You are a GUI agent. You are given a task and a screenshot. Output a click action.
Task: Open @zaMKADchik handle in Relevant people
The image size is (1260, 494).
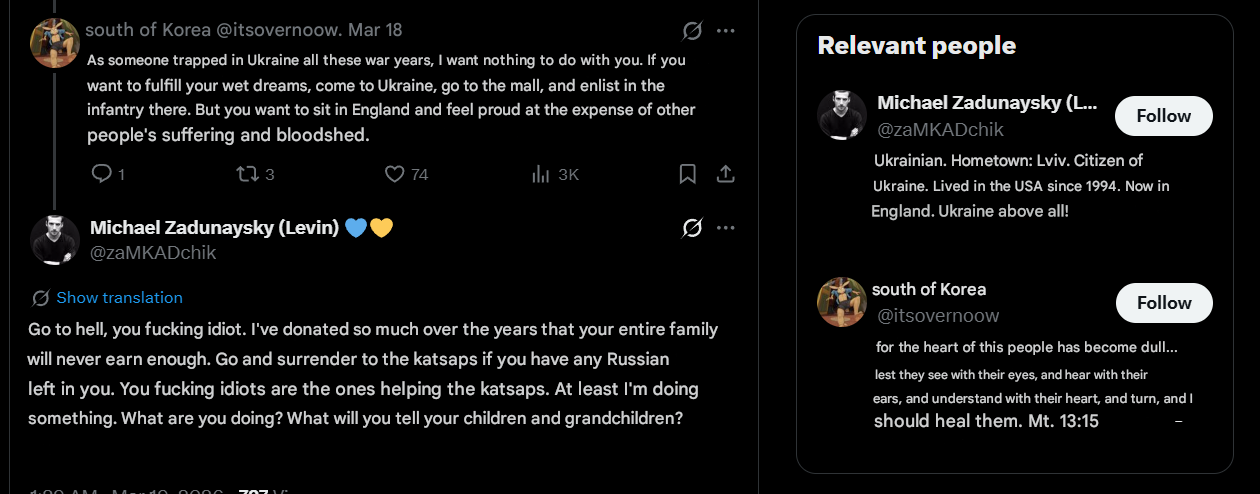tap(940, 130)
